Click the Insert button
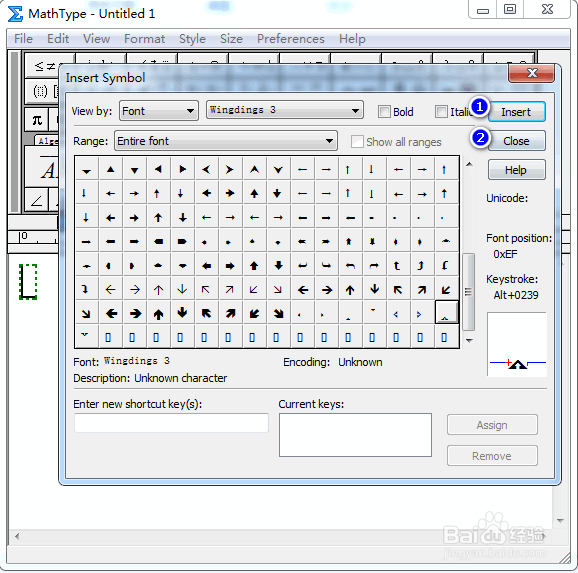This screenshot has height=573, width=578. pos(516,112)
